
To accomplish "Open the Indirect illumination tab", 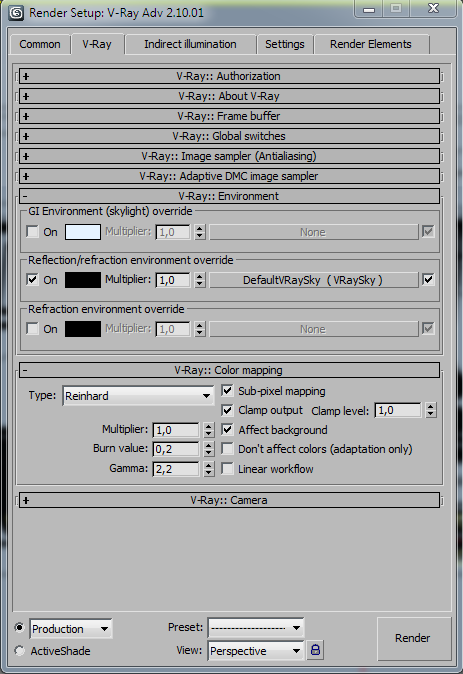I will pyautogui.click(x=190, y=44).
